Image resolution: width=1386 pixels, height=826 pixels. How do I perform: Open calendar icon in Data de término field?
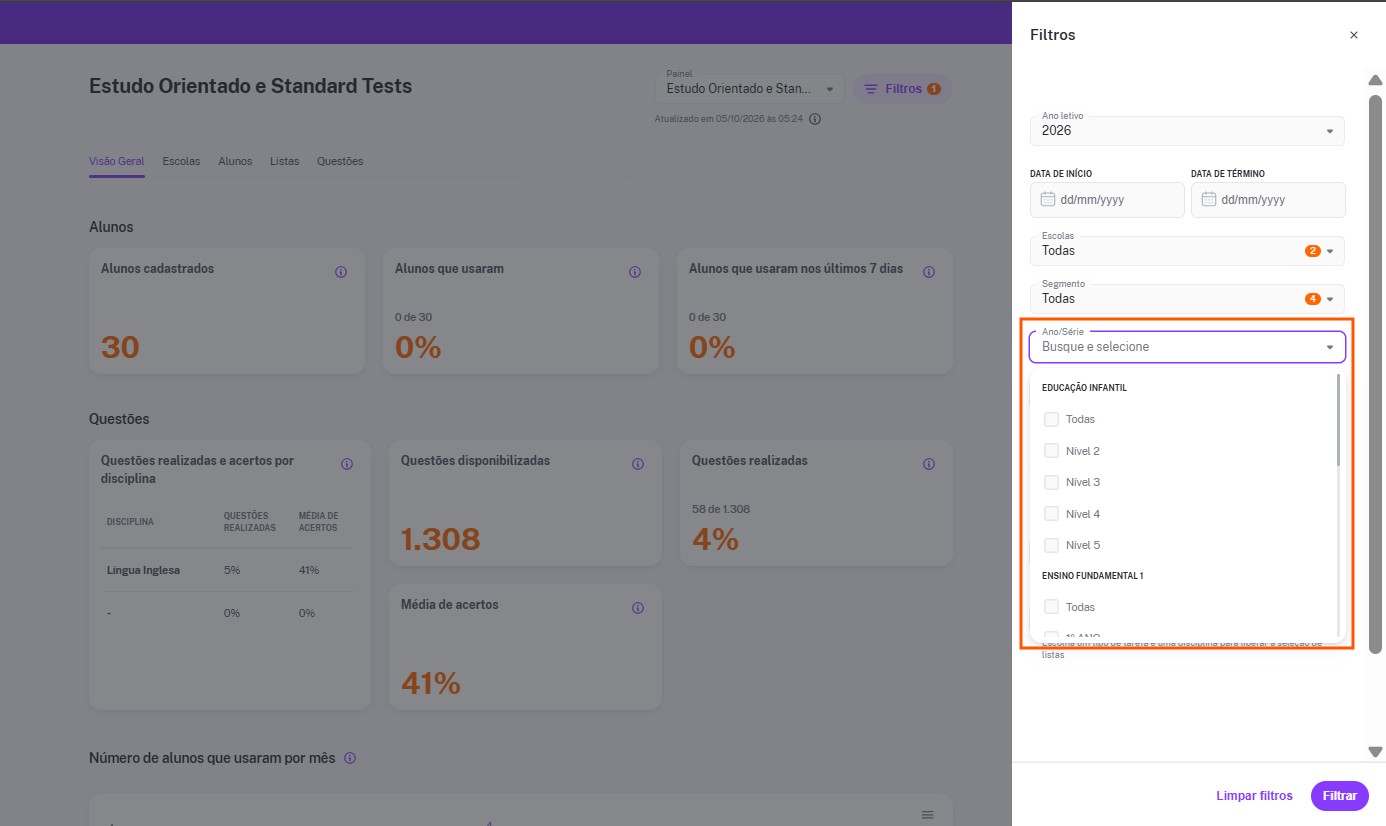point(1209,199)
